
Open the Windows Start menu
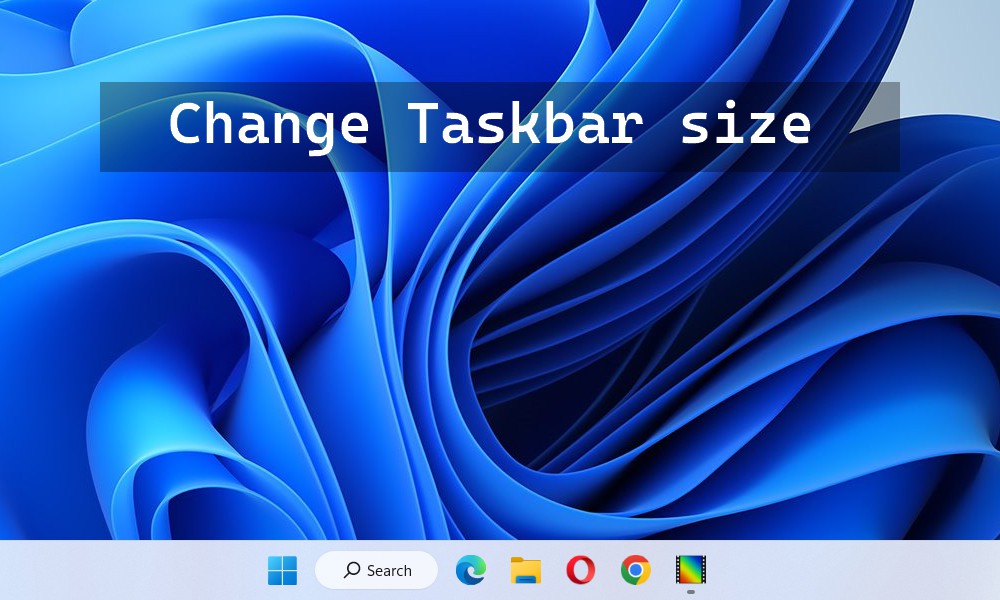(x=282, y=571)
